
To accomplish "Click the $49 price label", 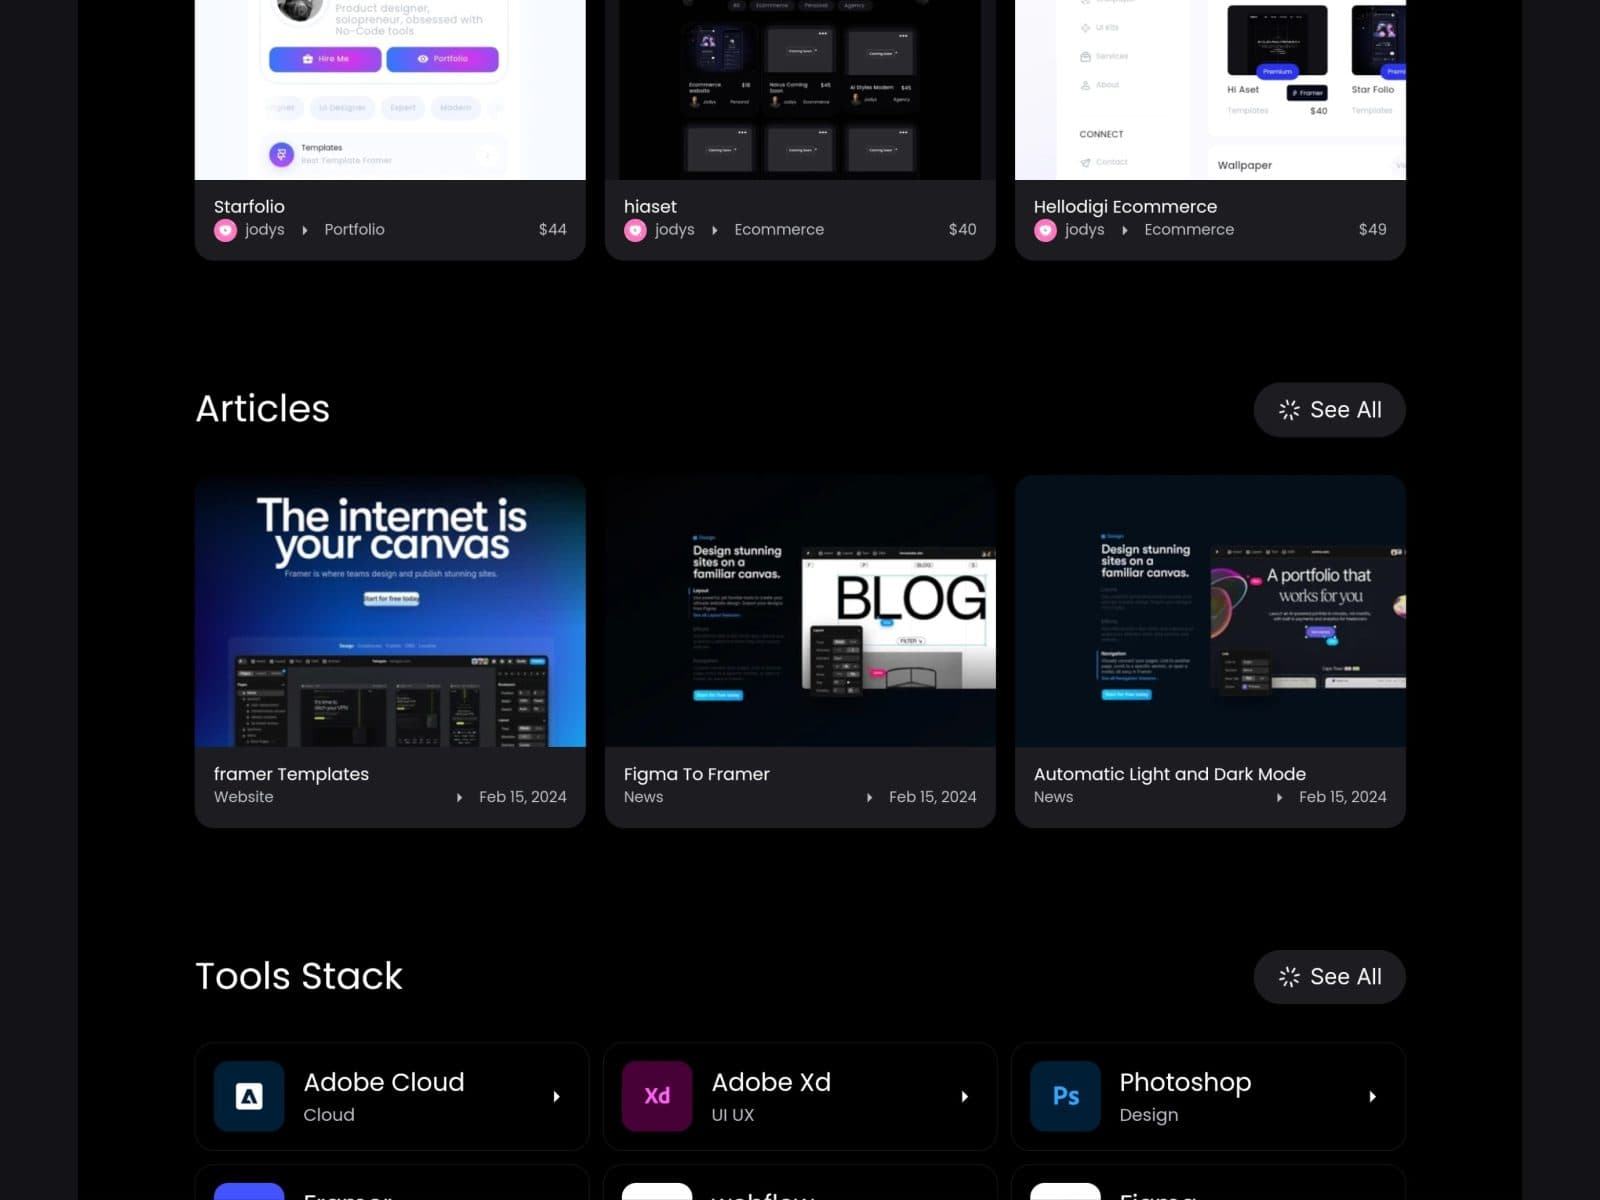I will (1373, 230).
